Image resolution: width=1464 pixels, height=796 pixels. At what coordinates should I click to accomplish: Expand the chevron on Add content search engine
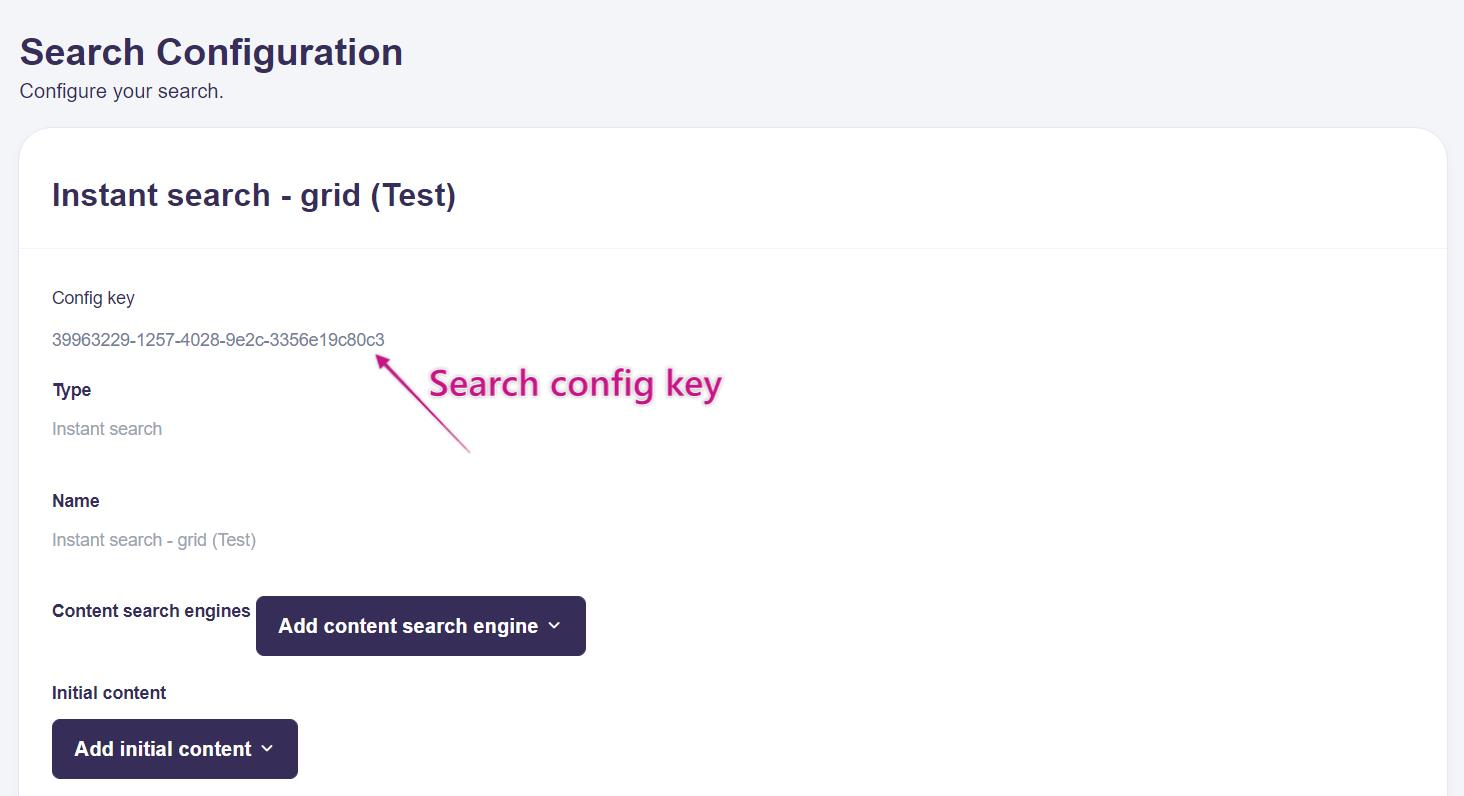(555, 626)
